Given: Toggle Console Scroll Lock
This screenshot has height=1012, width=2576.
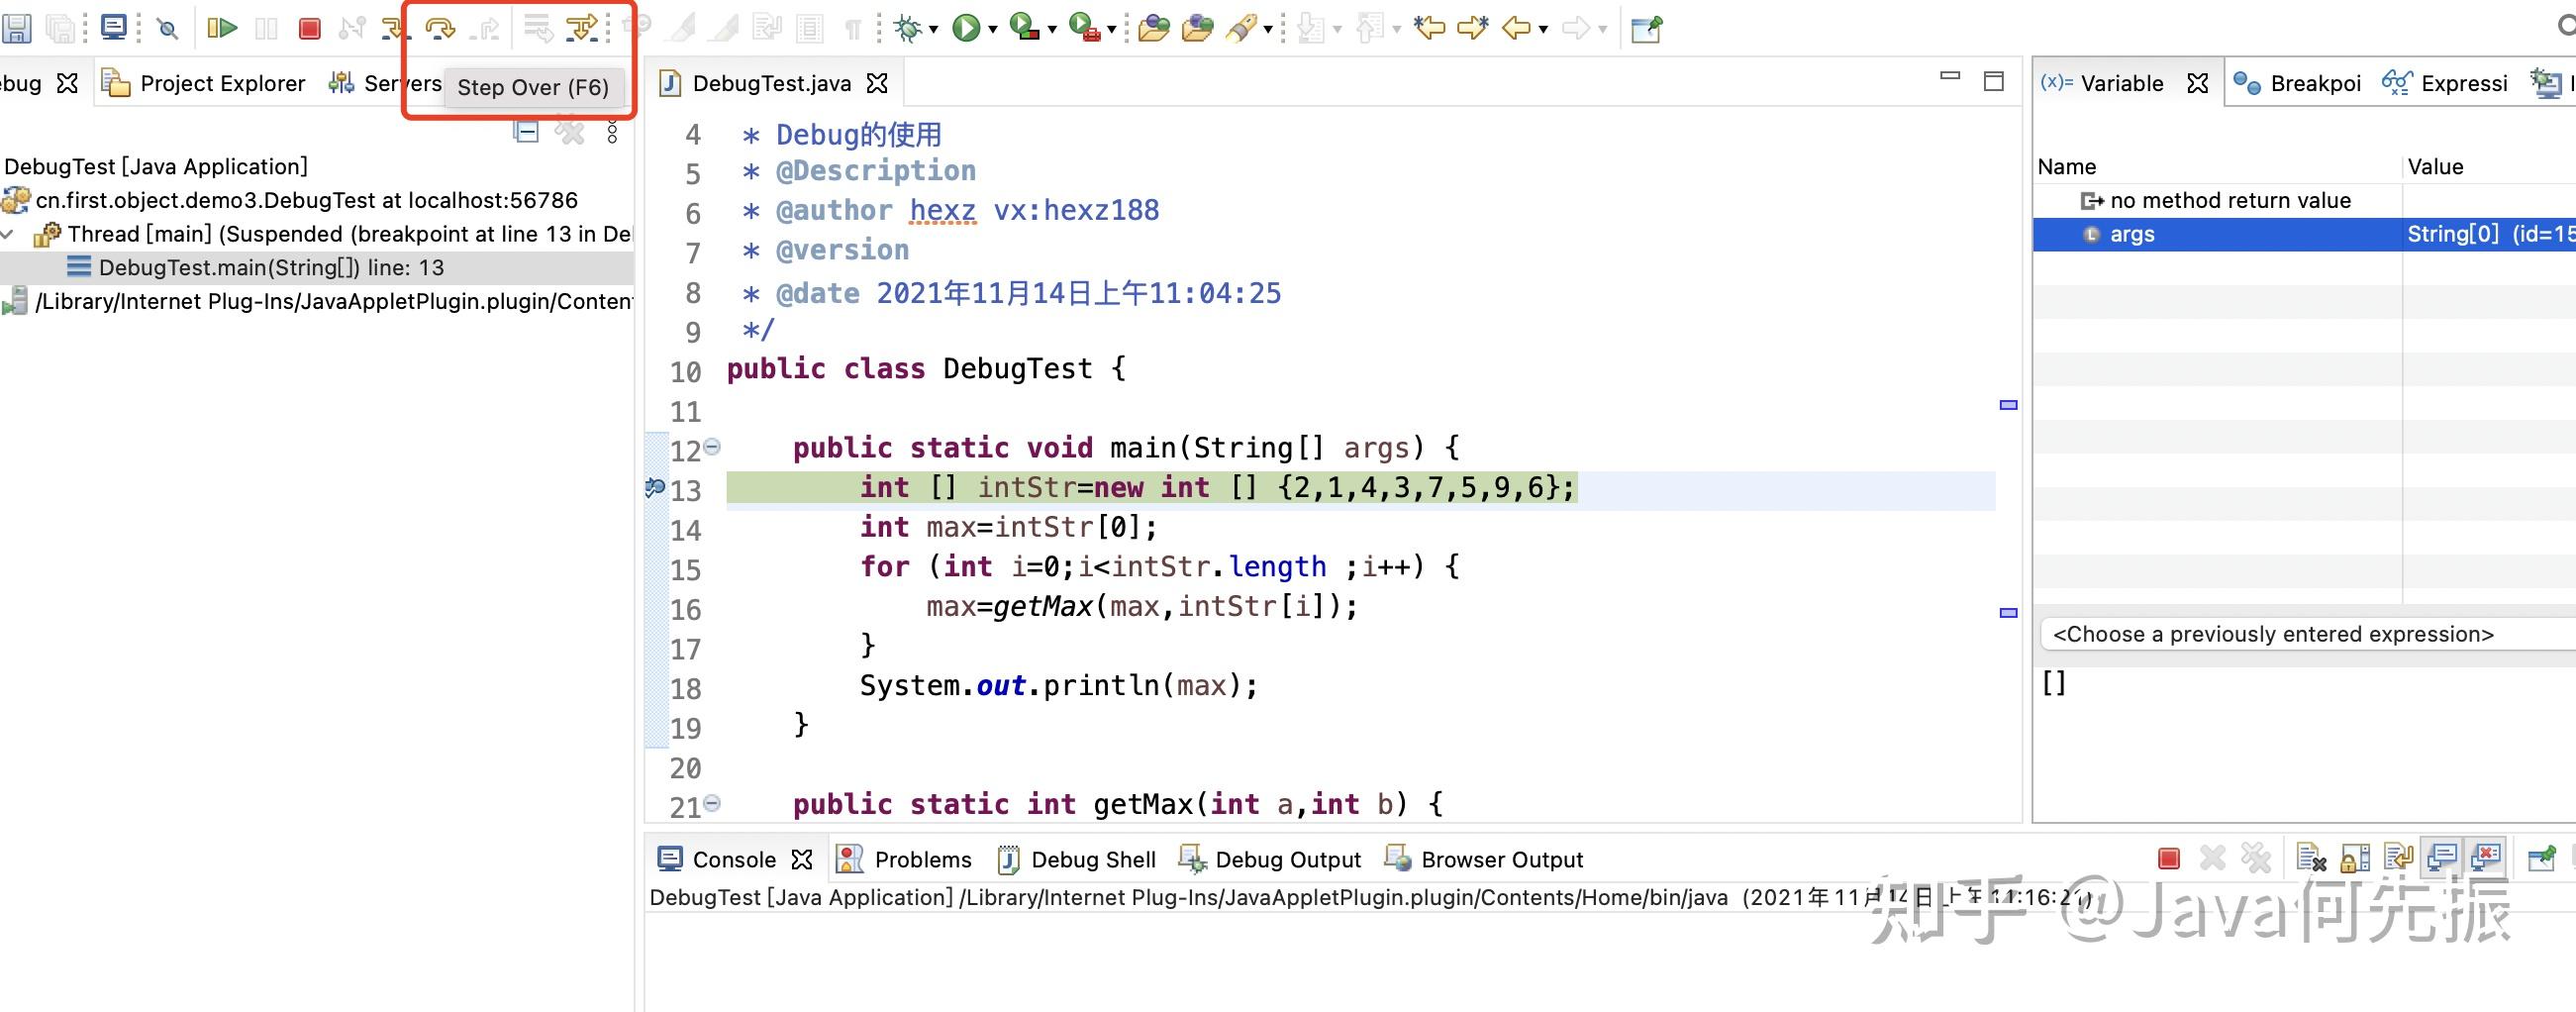Looking at the screenshot, I should coord(2355,858).
